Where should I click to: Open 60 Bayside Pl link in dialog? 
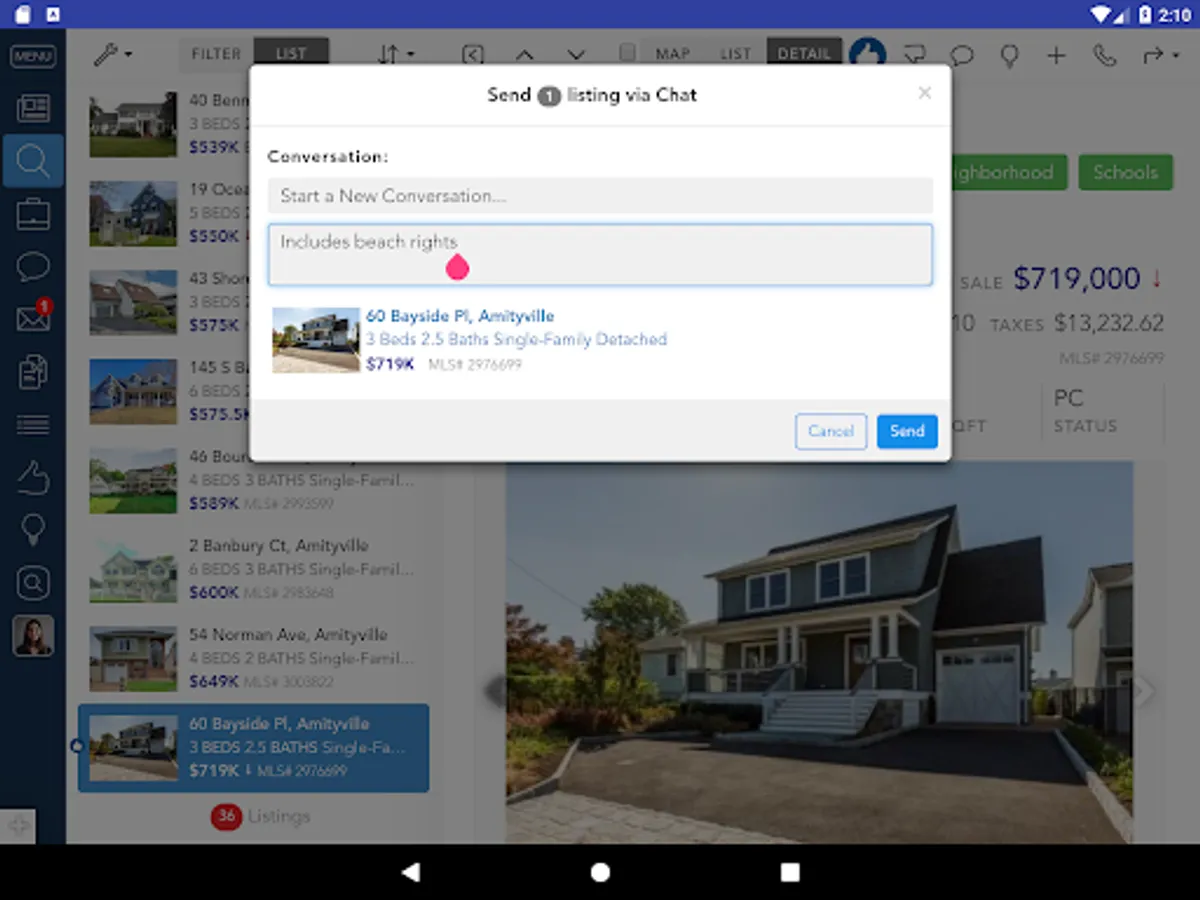pos(460,316)
